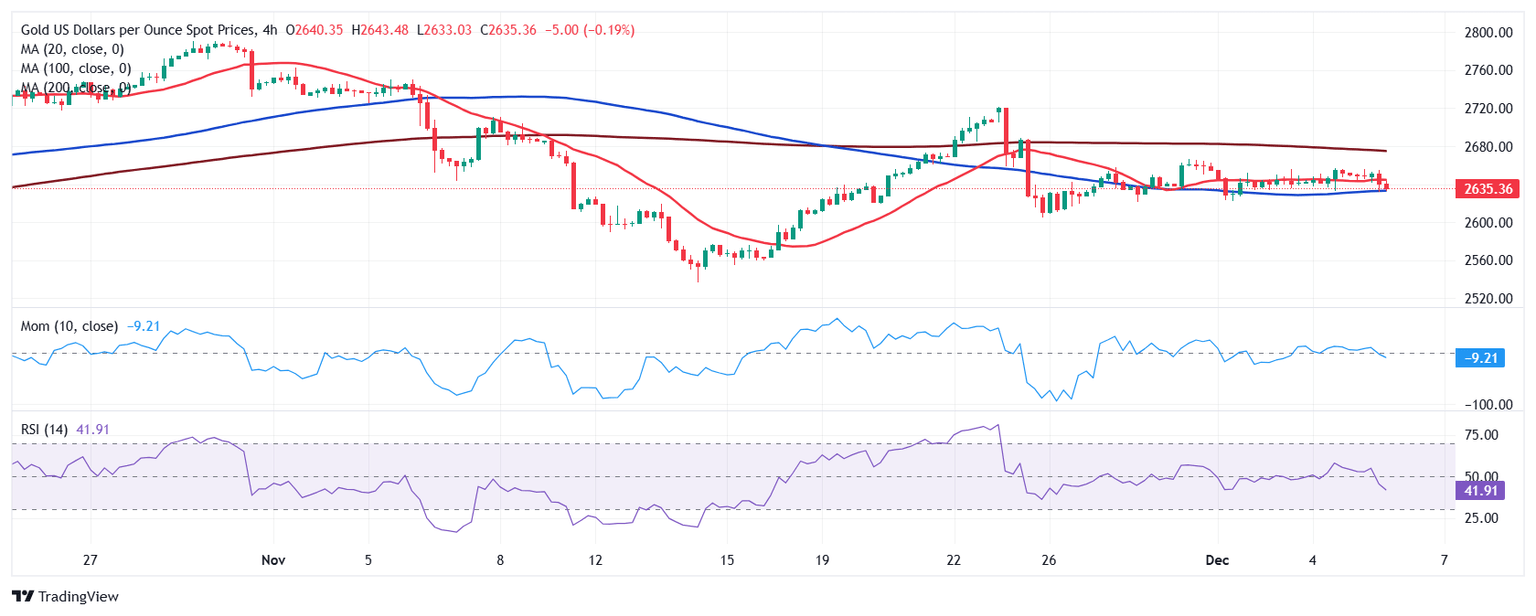Select the MA (20, close, 0) legend
The width and height of the screenshot is (1536, 616).
(x=72, y=50)
